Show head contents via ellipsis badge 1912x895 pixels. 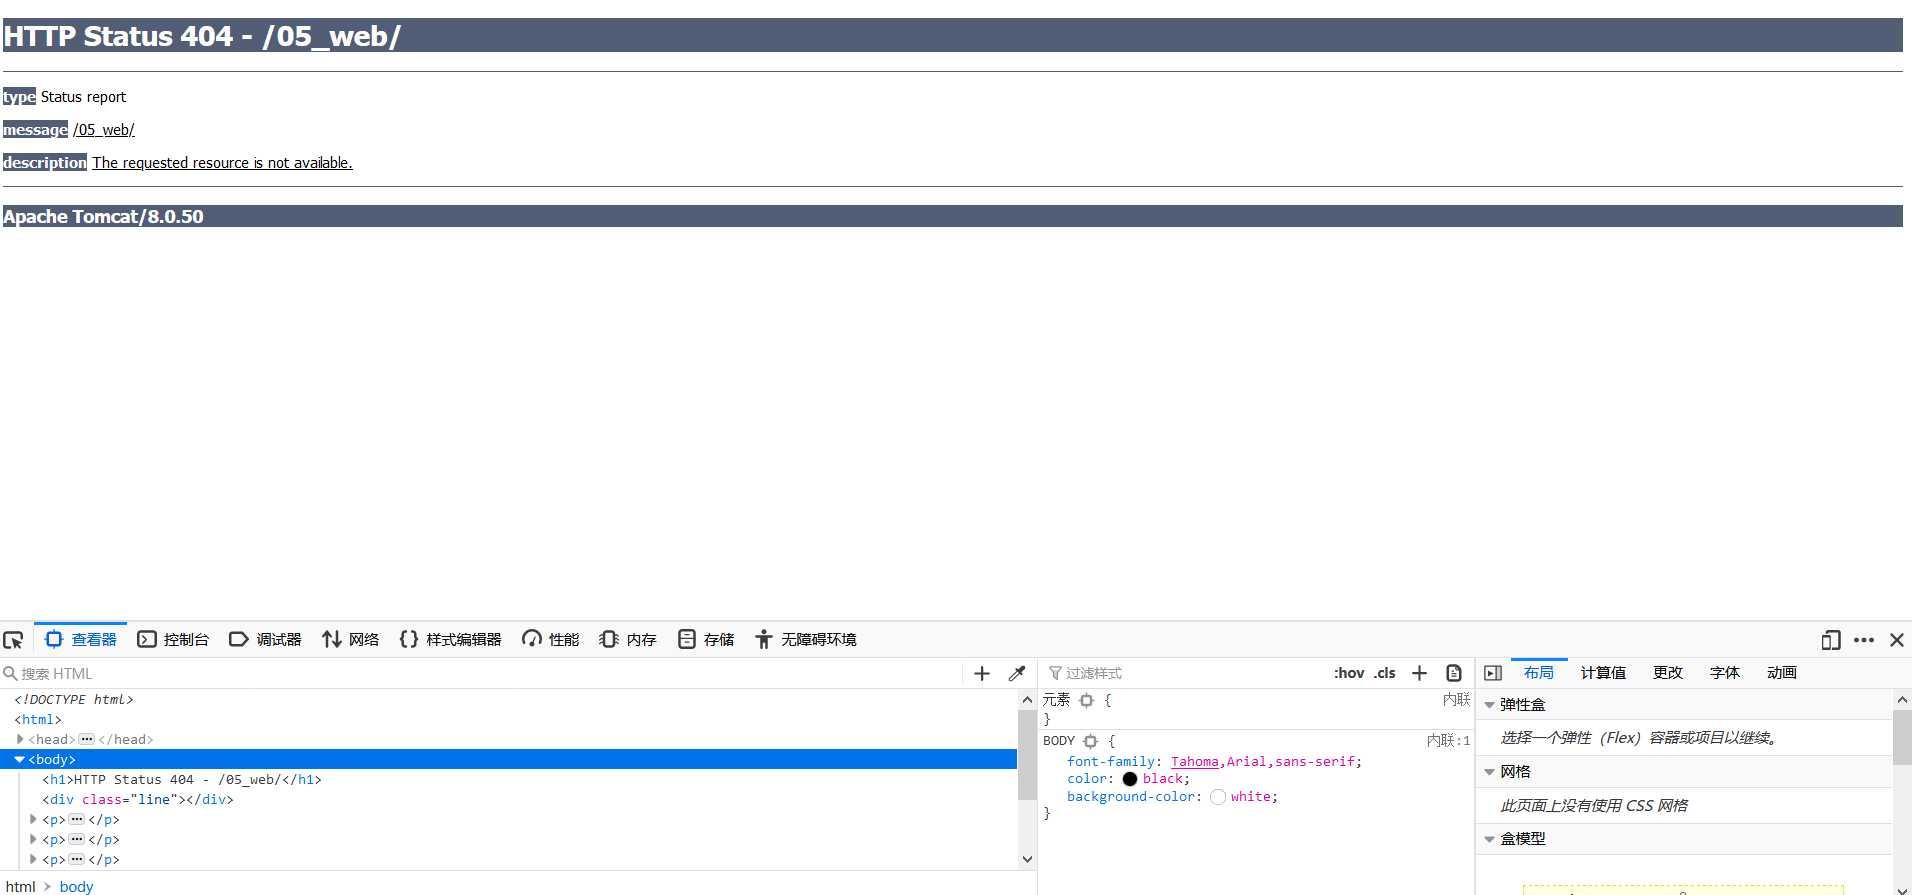click(x=87, y=740)
